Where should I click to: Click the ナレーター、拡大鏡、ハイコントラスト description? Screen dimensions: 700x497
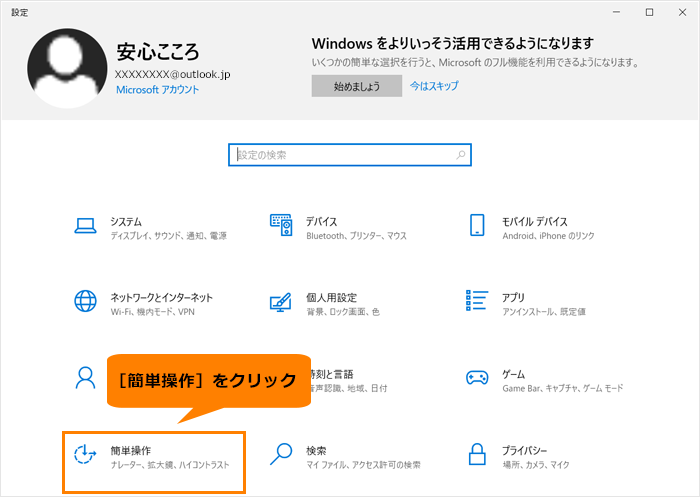click(170, 465)
